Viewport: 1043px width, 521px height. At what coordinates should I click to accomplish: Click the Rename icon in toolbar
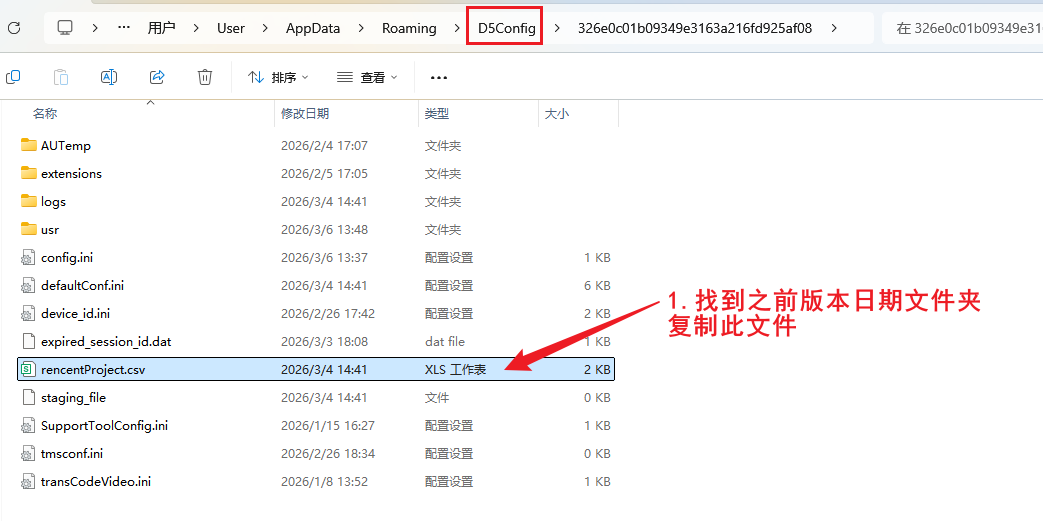click(109, 77)
